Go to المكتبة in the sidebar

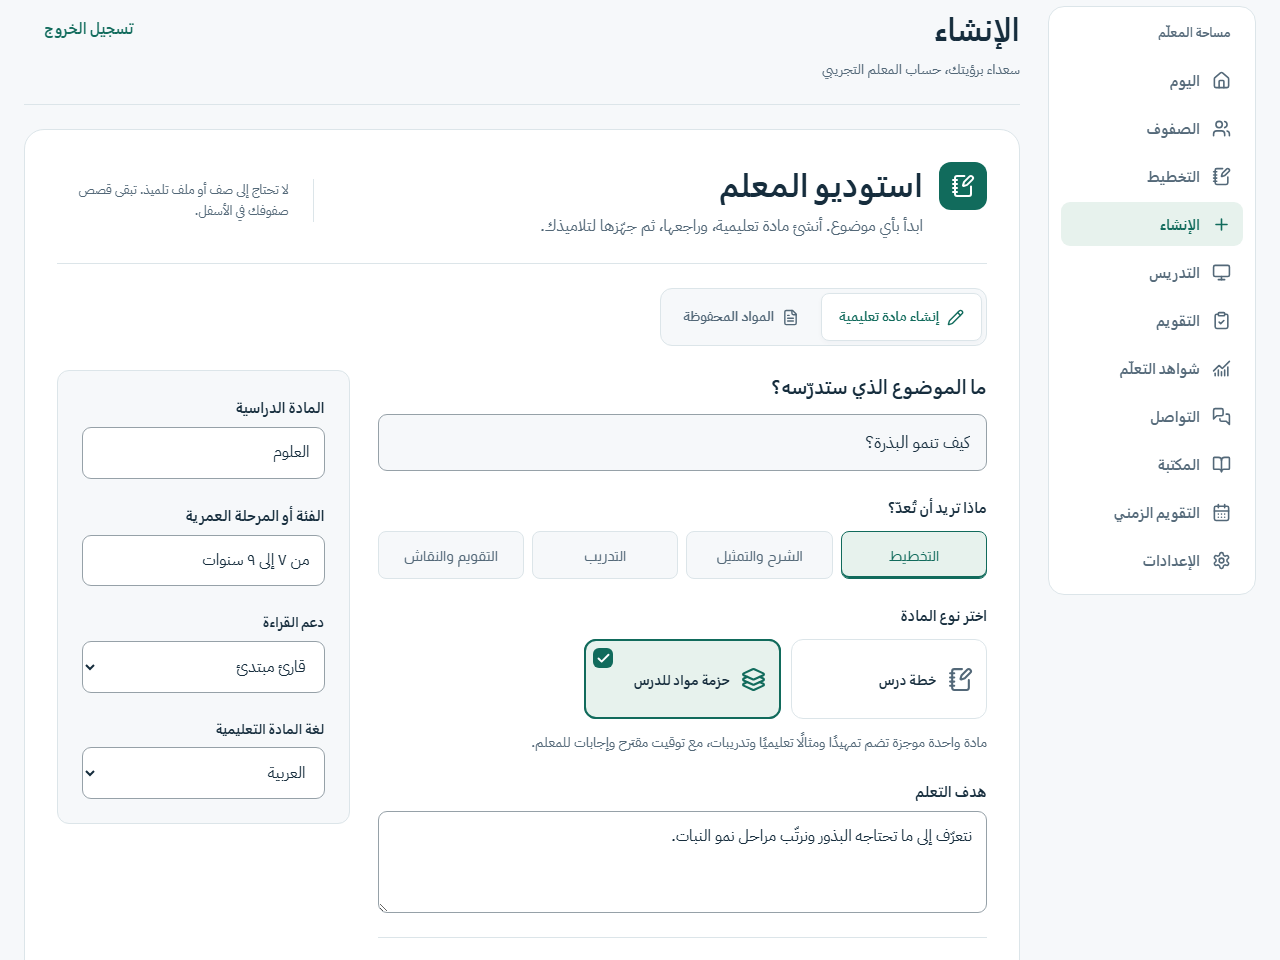(1152, 465)
